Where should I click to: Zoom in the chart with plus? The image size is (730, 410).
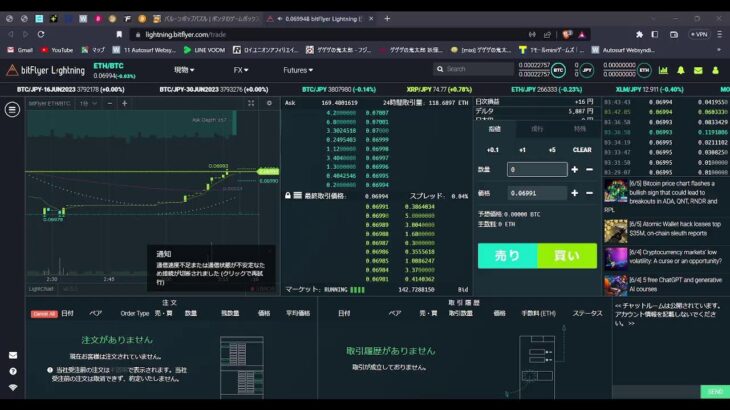pyautogui.click(x=124, y=103)
